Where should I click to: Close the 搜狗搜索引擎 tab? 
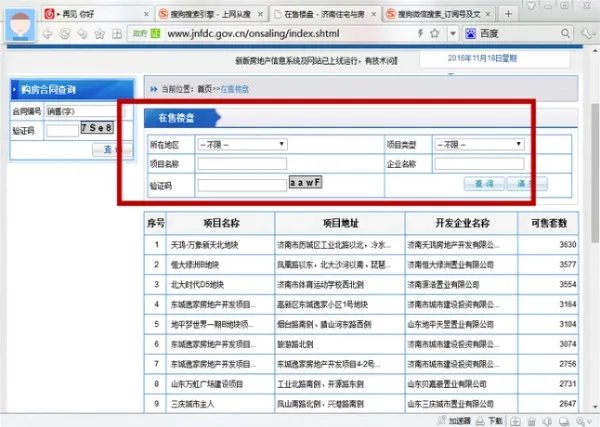coord(260,14)
